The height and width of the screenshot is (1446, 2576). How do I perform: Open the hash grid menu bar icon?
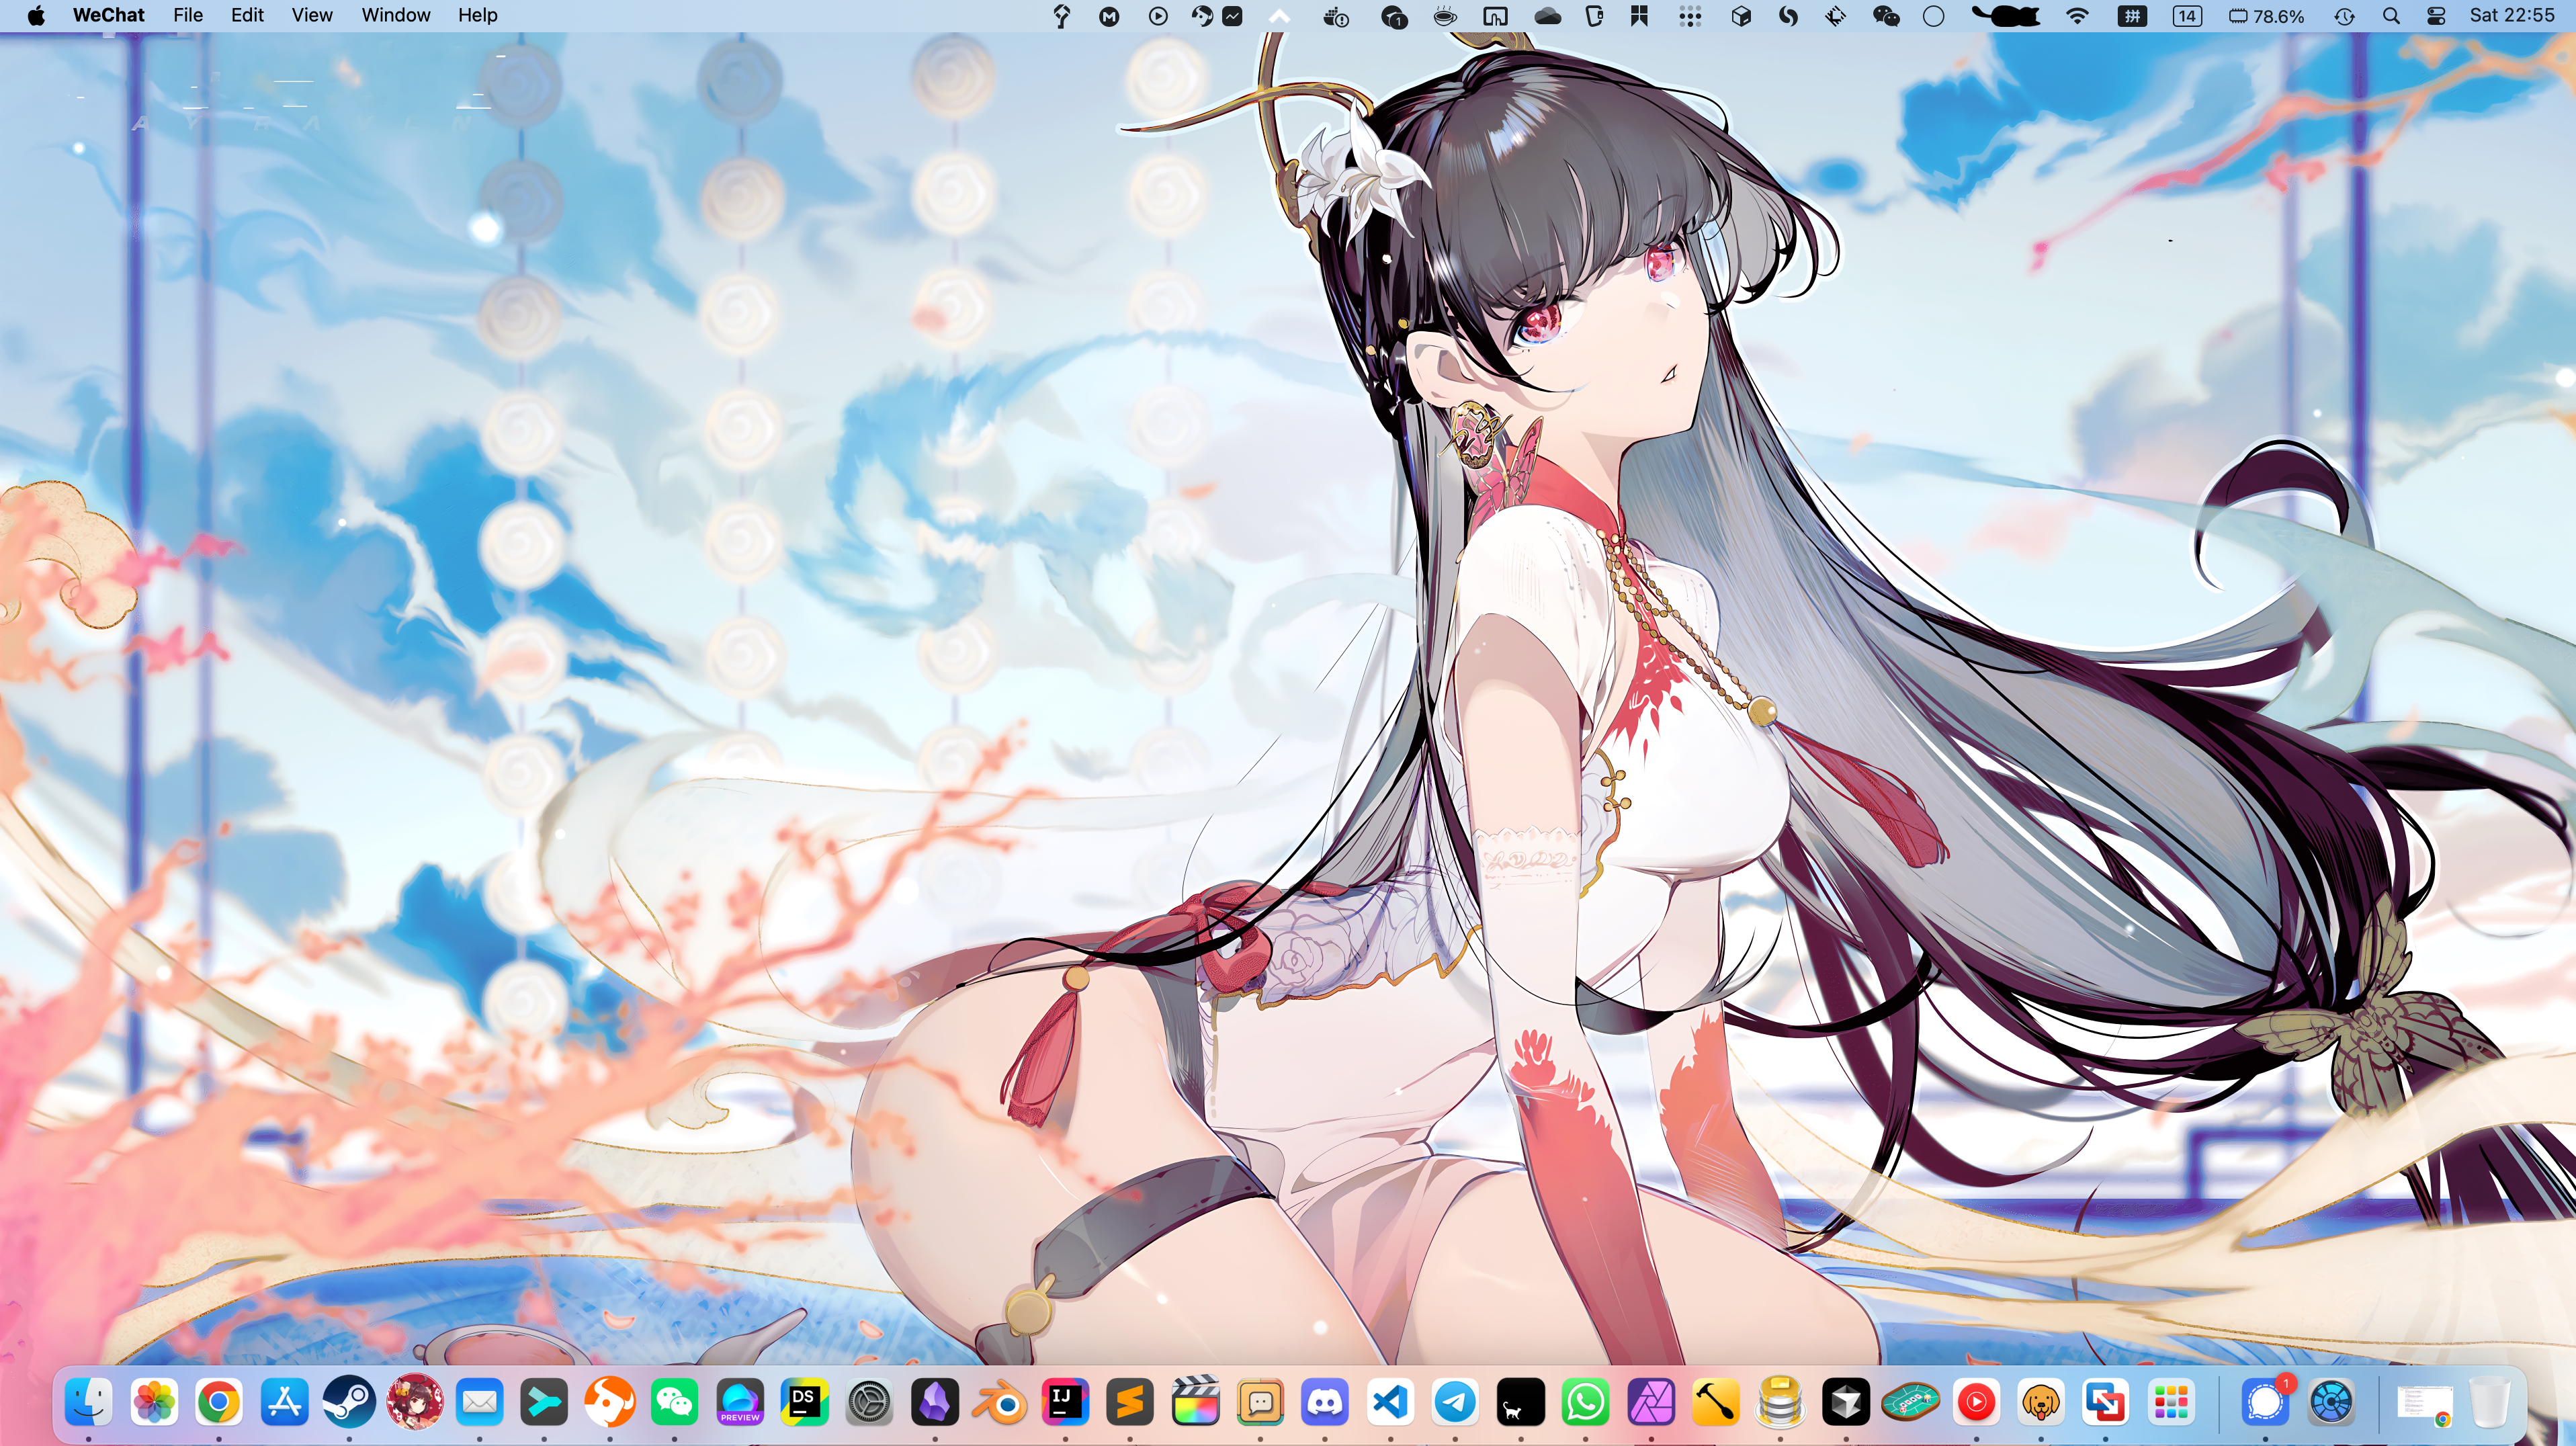(2132, 16)
